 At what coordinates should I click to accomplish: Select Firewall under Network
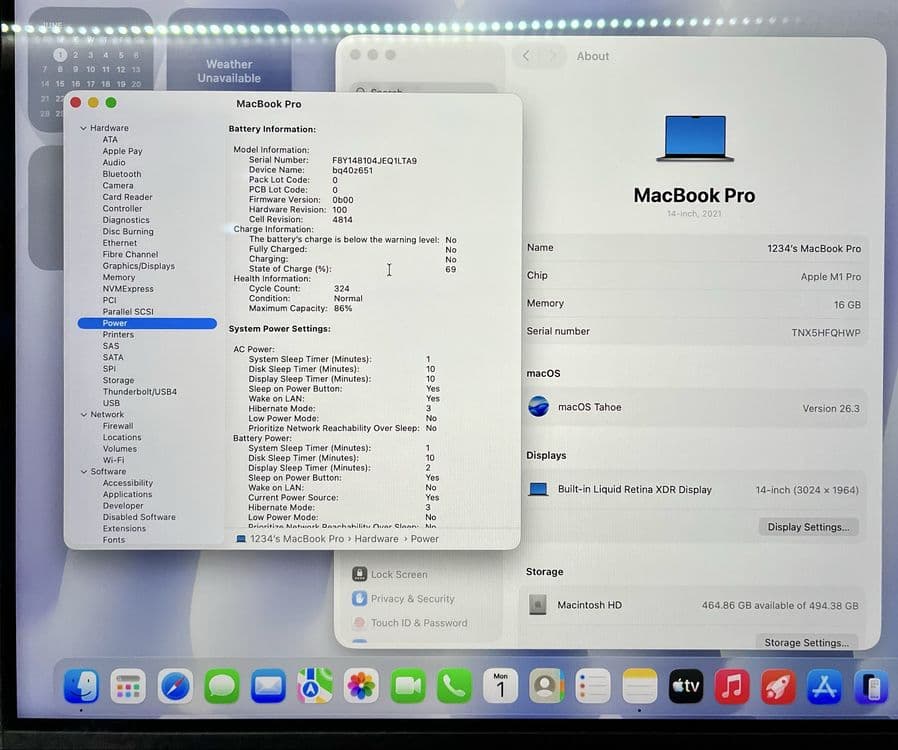coord(117,426)
